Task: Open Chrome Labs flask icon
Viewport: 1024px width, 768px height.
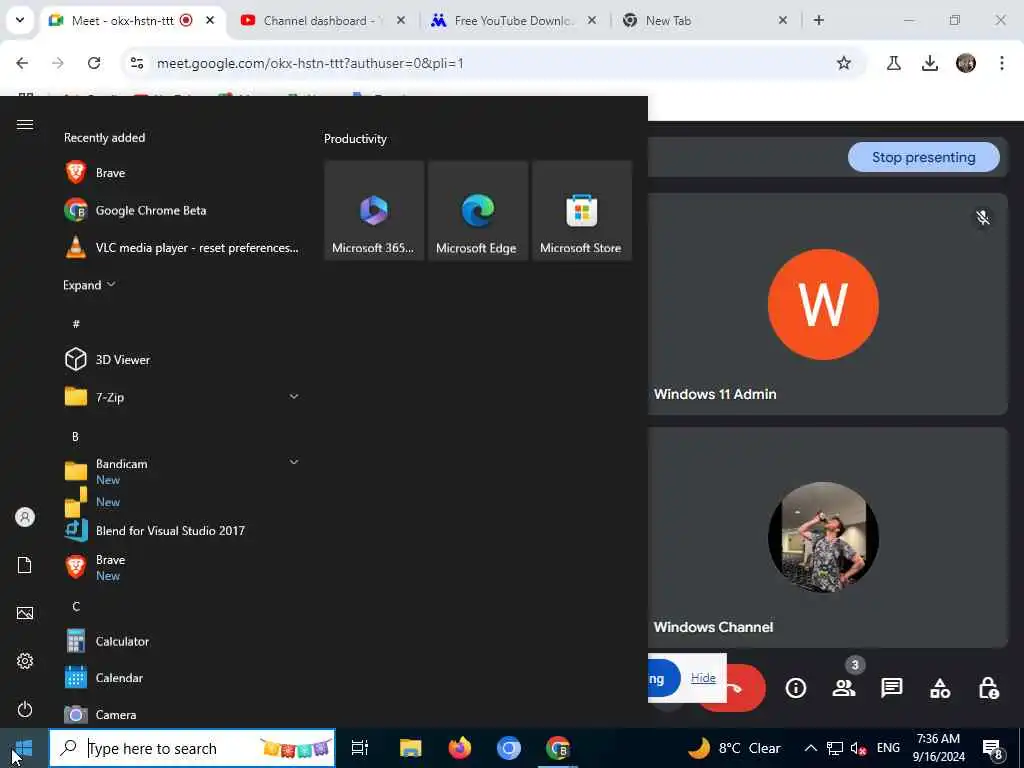Action: [x=893, y=63]
